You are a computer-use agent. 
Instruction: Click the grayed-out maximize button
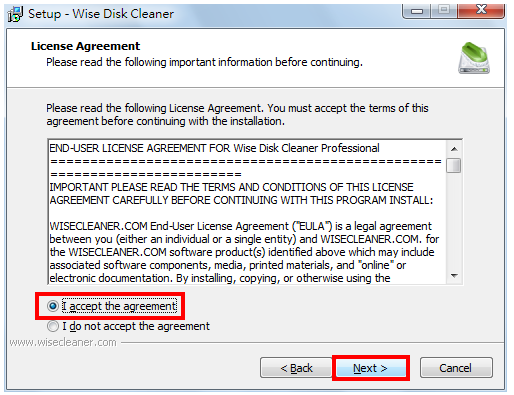click(444, 11)
